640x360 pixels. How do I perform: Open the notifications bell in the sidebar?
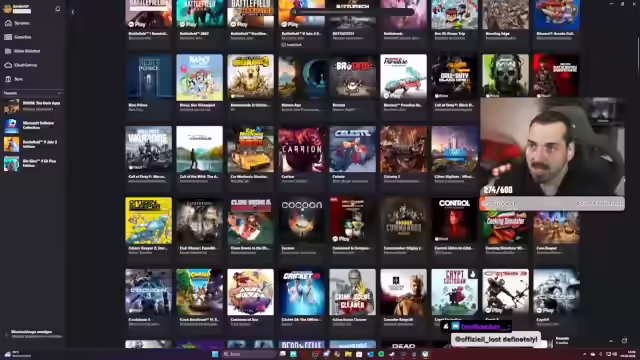coord(58,9)
